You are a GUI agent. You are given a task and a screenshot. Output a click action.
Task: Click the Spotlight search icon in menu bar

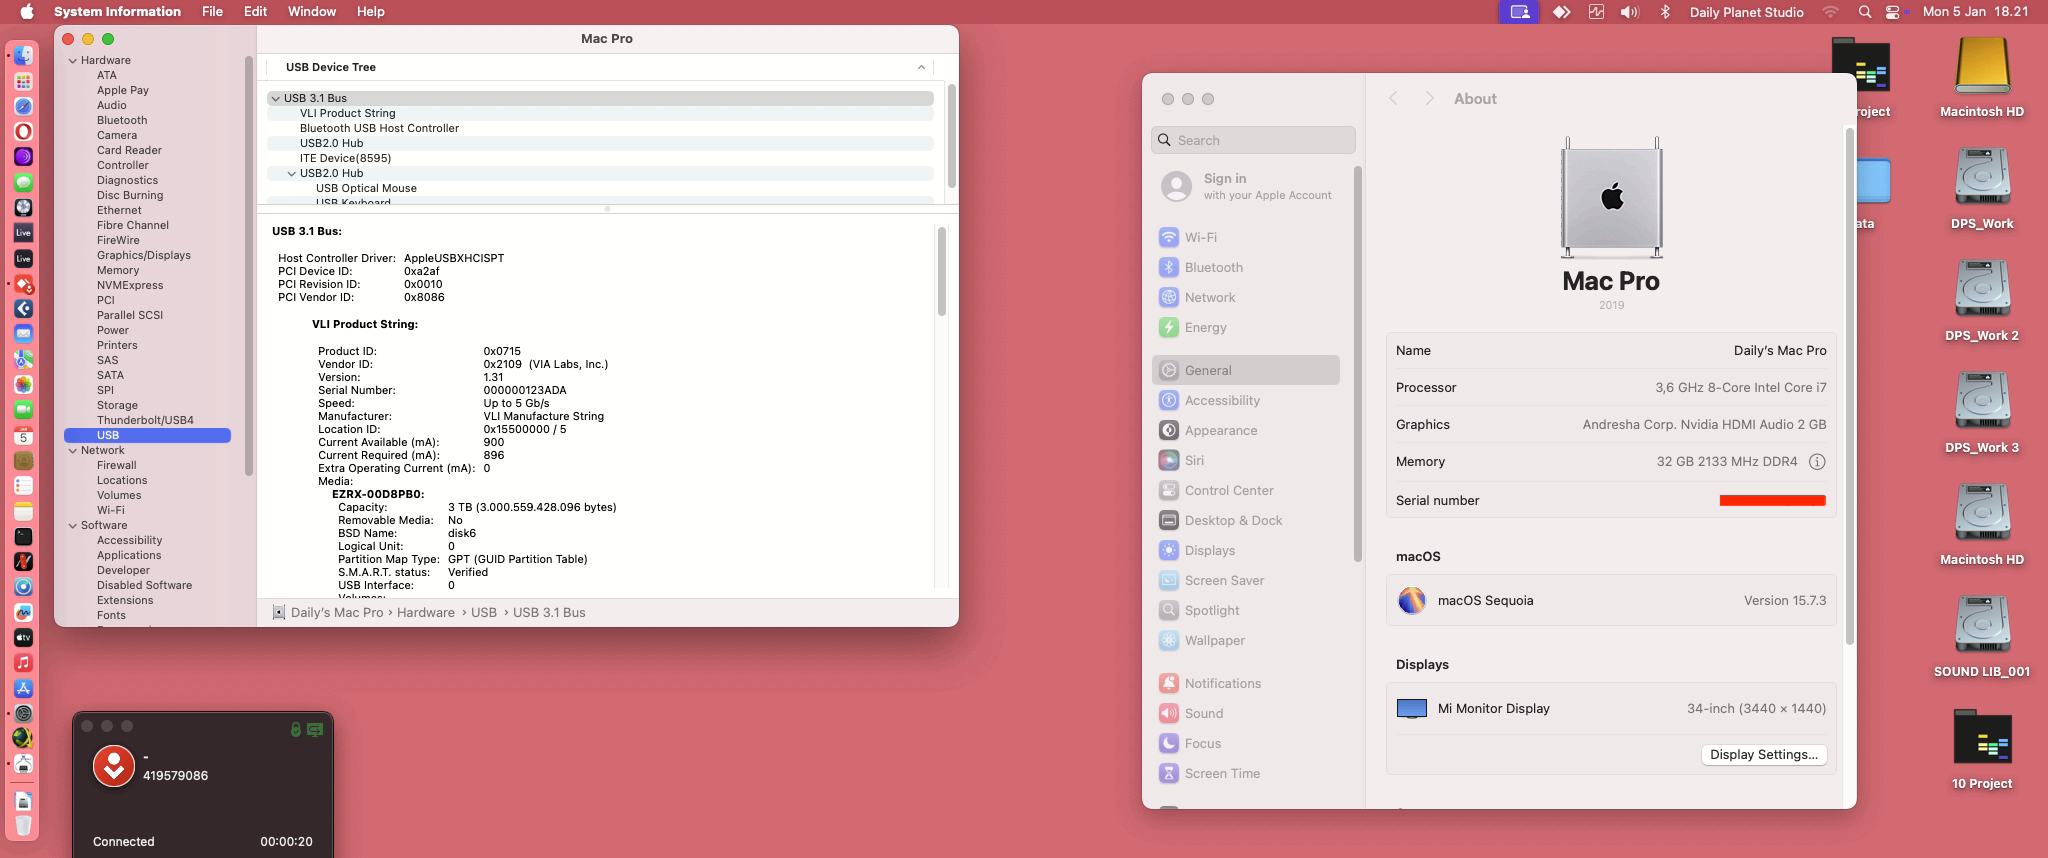coord(1864,12)
